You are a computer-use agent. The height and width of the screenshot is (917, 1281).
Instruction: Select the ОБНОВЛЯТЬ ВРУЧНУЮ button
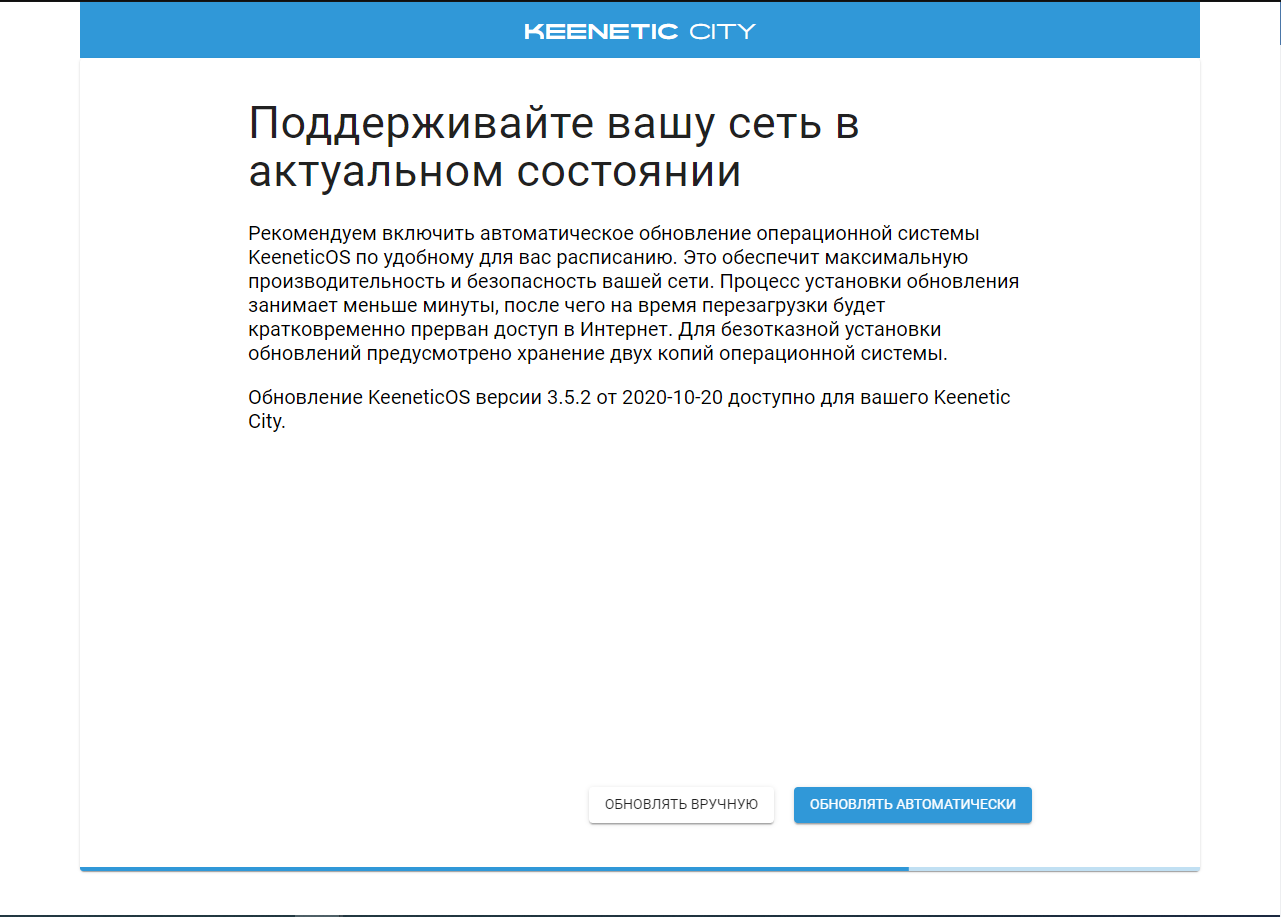(681, 805)
